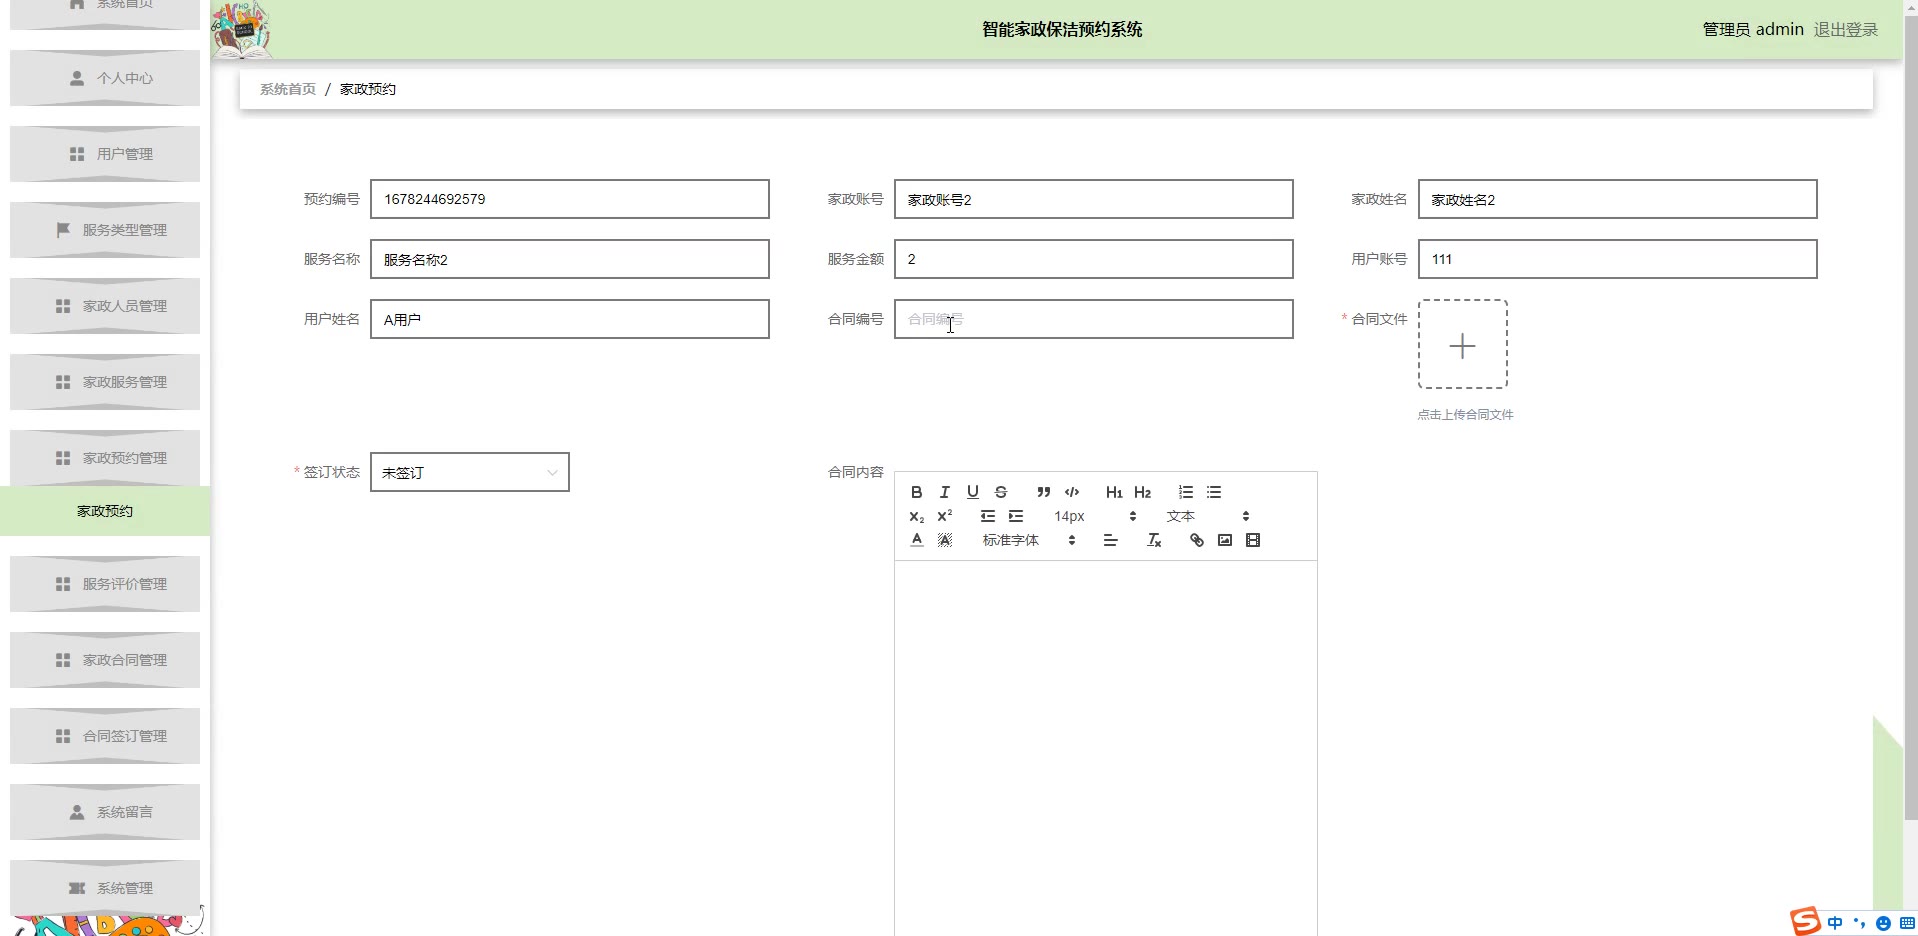
Task: Toggle Chinese input mode 中 indicator
Action: point(1835,923)
